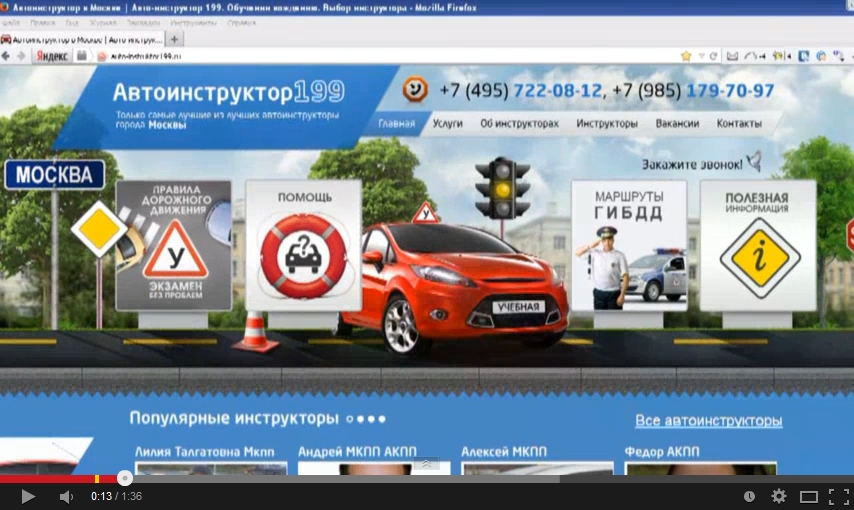The height and width of the screenshot is (510, 854).
Task: Click the video progress scrubber handle
Action: 125,478
